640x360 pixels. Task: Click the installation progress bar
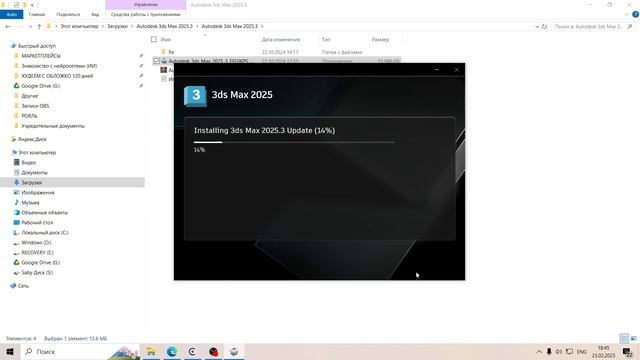[x=295, y=142]
